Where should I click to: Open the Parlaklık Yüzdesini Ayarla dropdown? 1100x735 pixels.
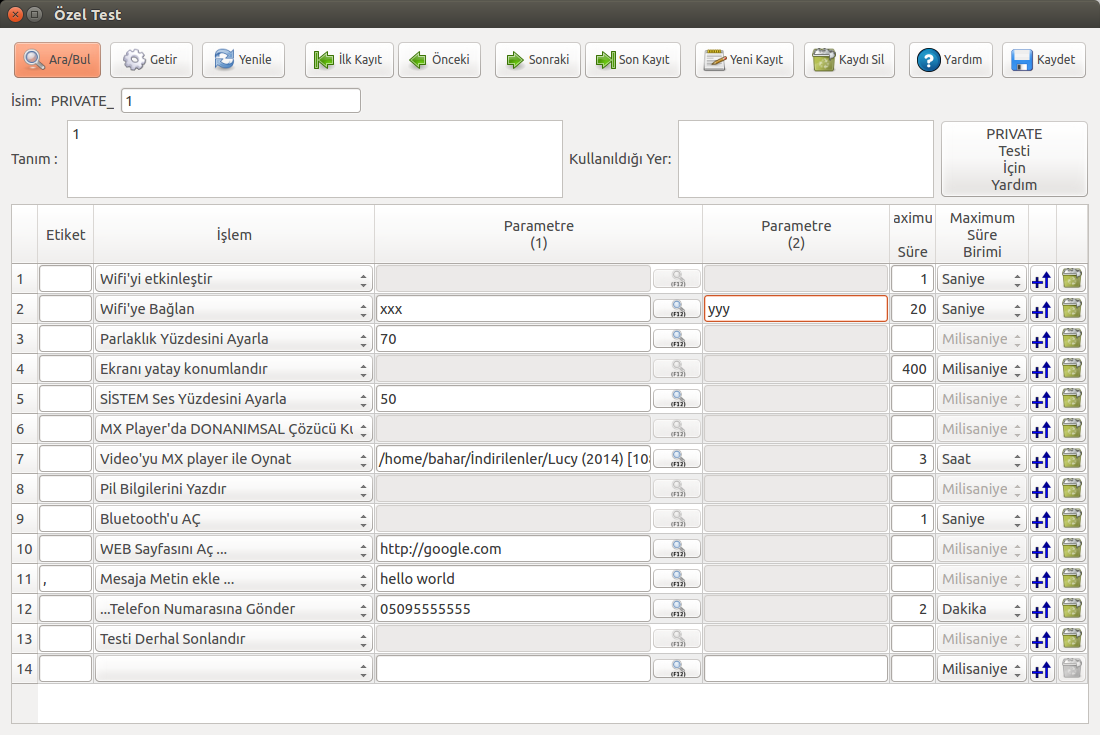(x=234, y=339)
